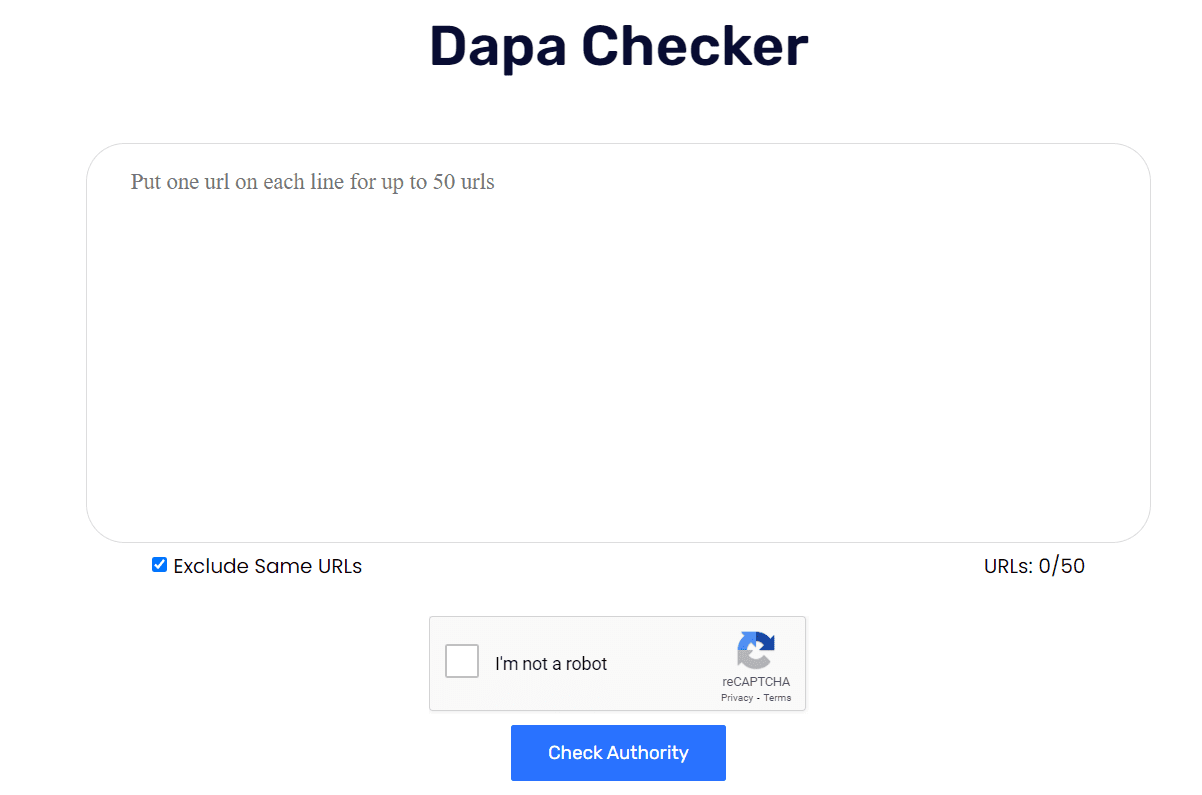The height and width of the screenshot is (795, 1202).
Task: Click the Dapa Checker page heading
Action: pos(617,46)
